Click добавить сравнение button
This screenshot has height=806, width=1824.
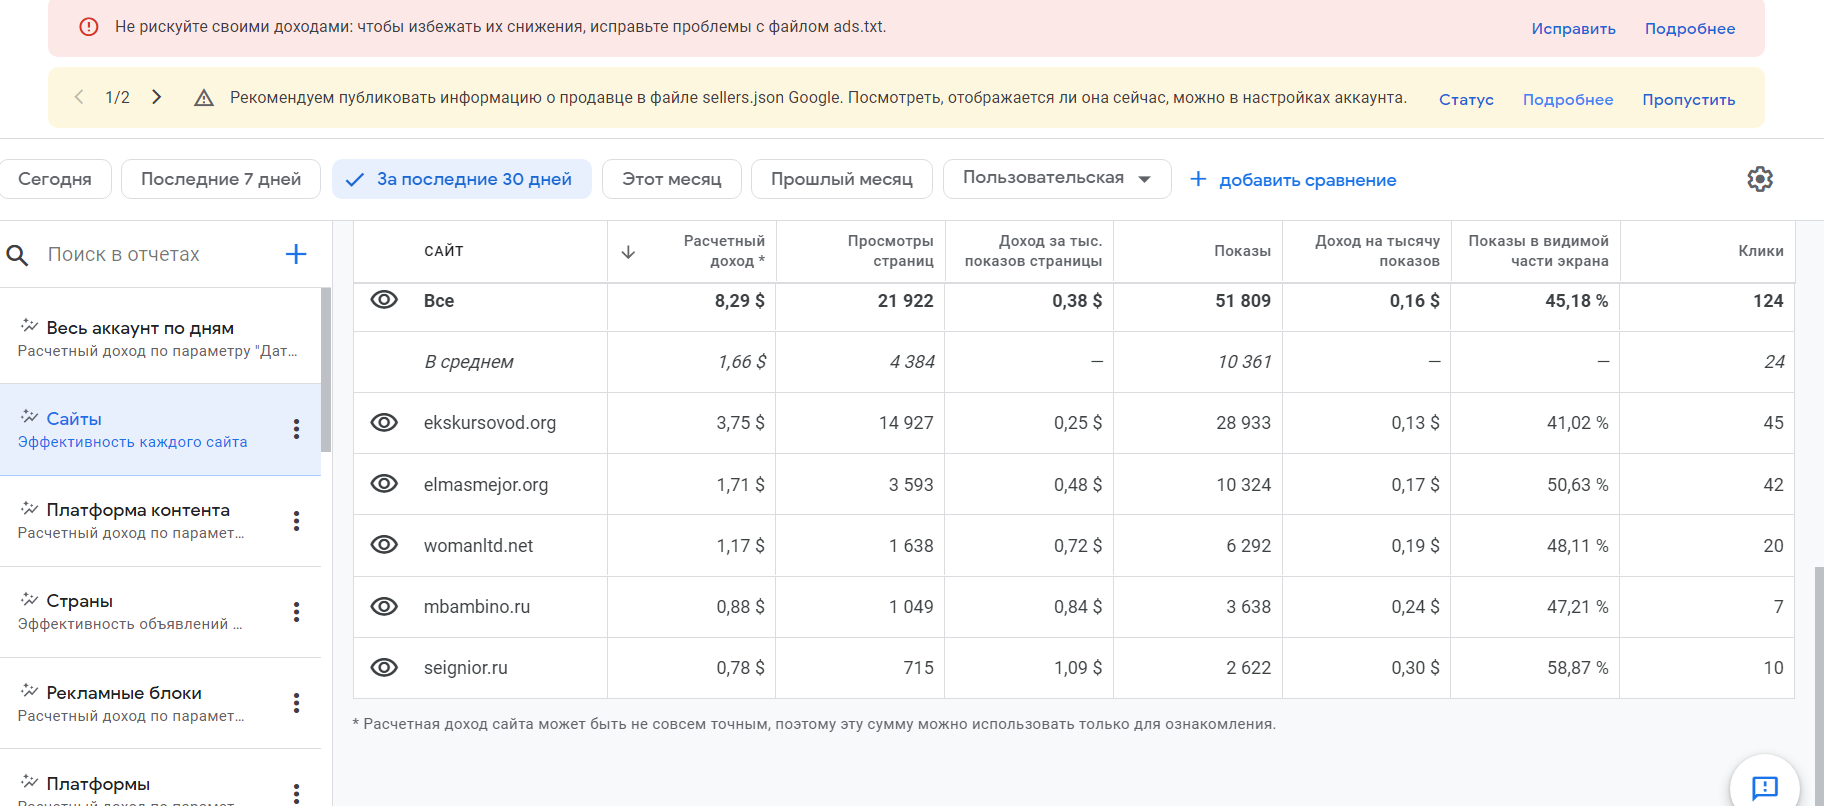pos(1293,180)
